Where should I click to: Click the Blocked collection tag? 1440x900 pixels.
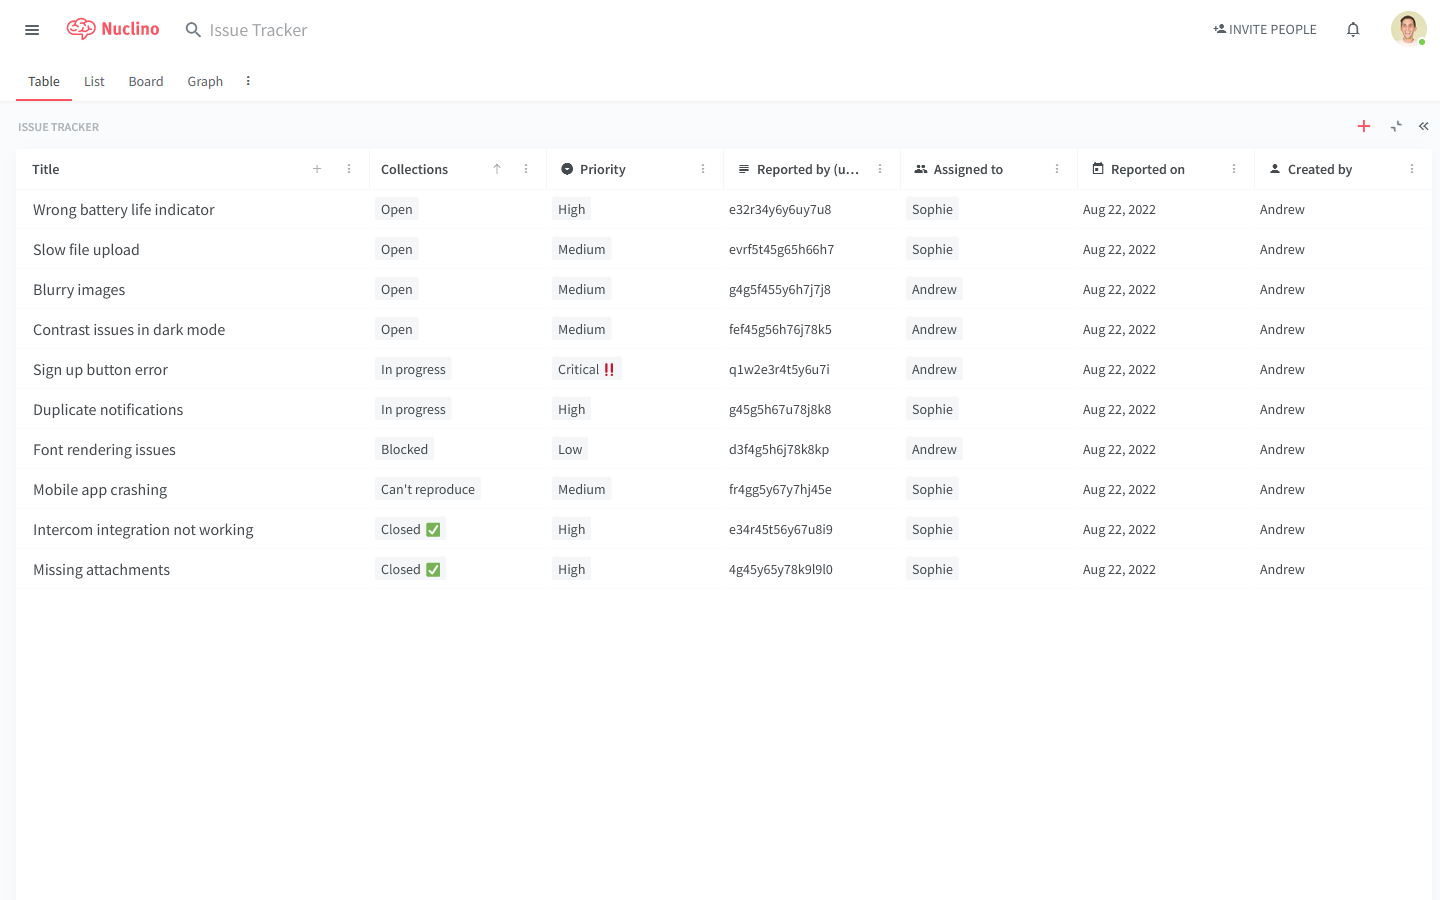coord(404,449)
